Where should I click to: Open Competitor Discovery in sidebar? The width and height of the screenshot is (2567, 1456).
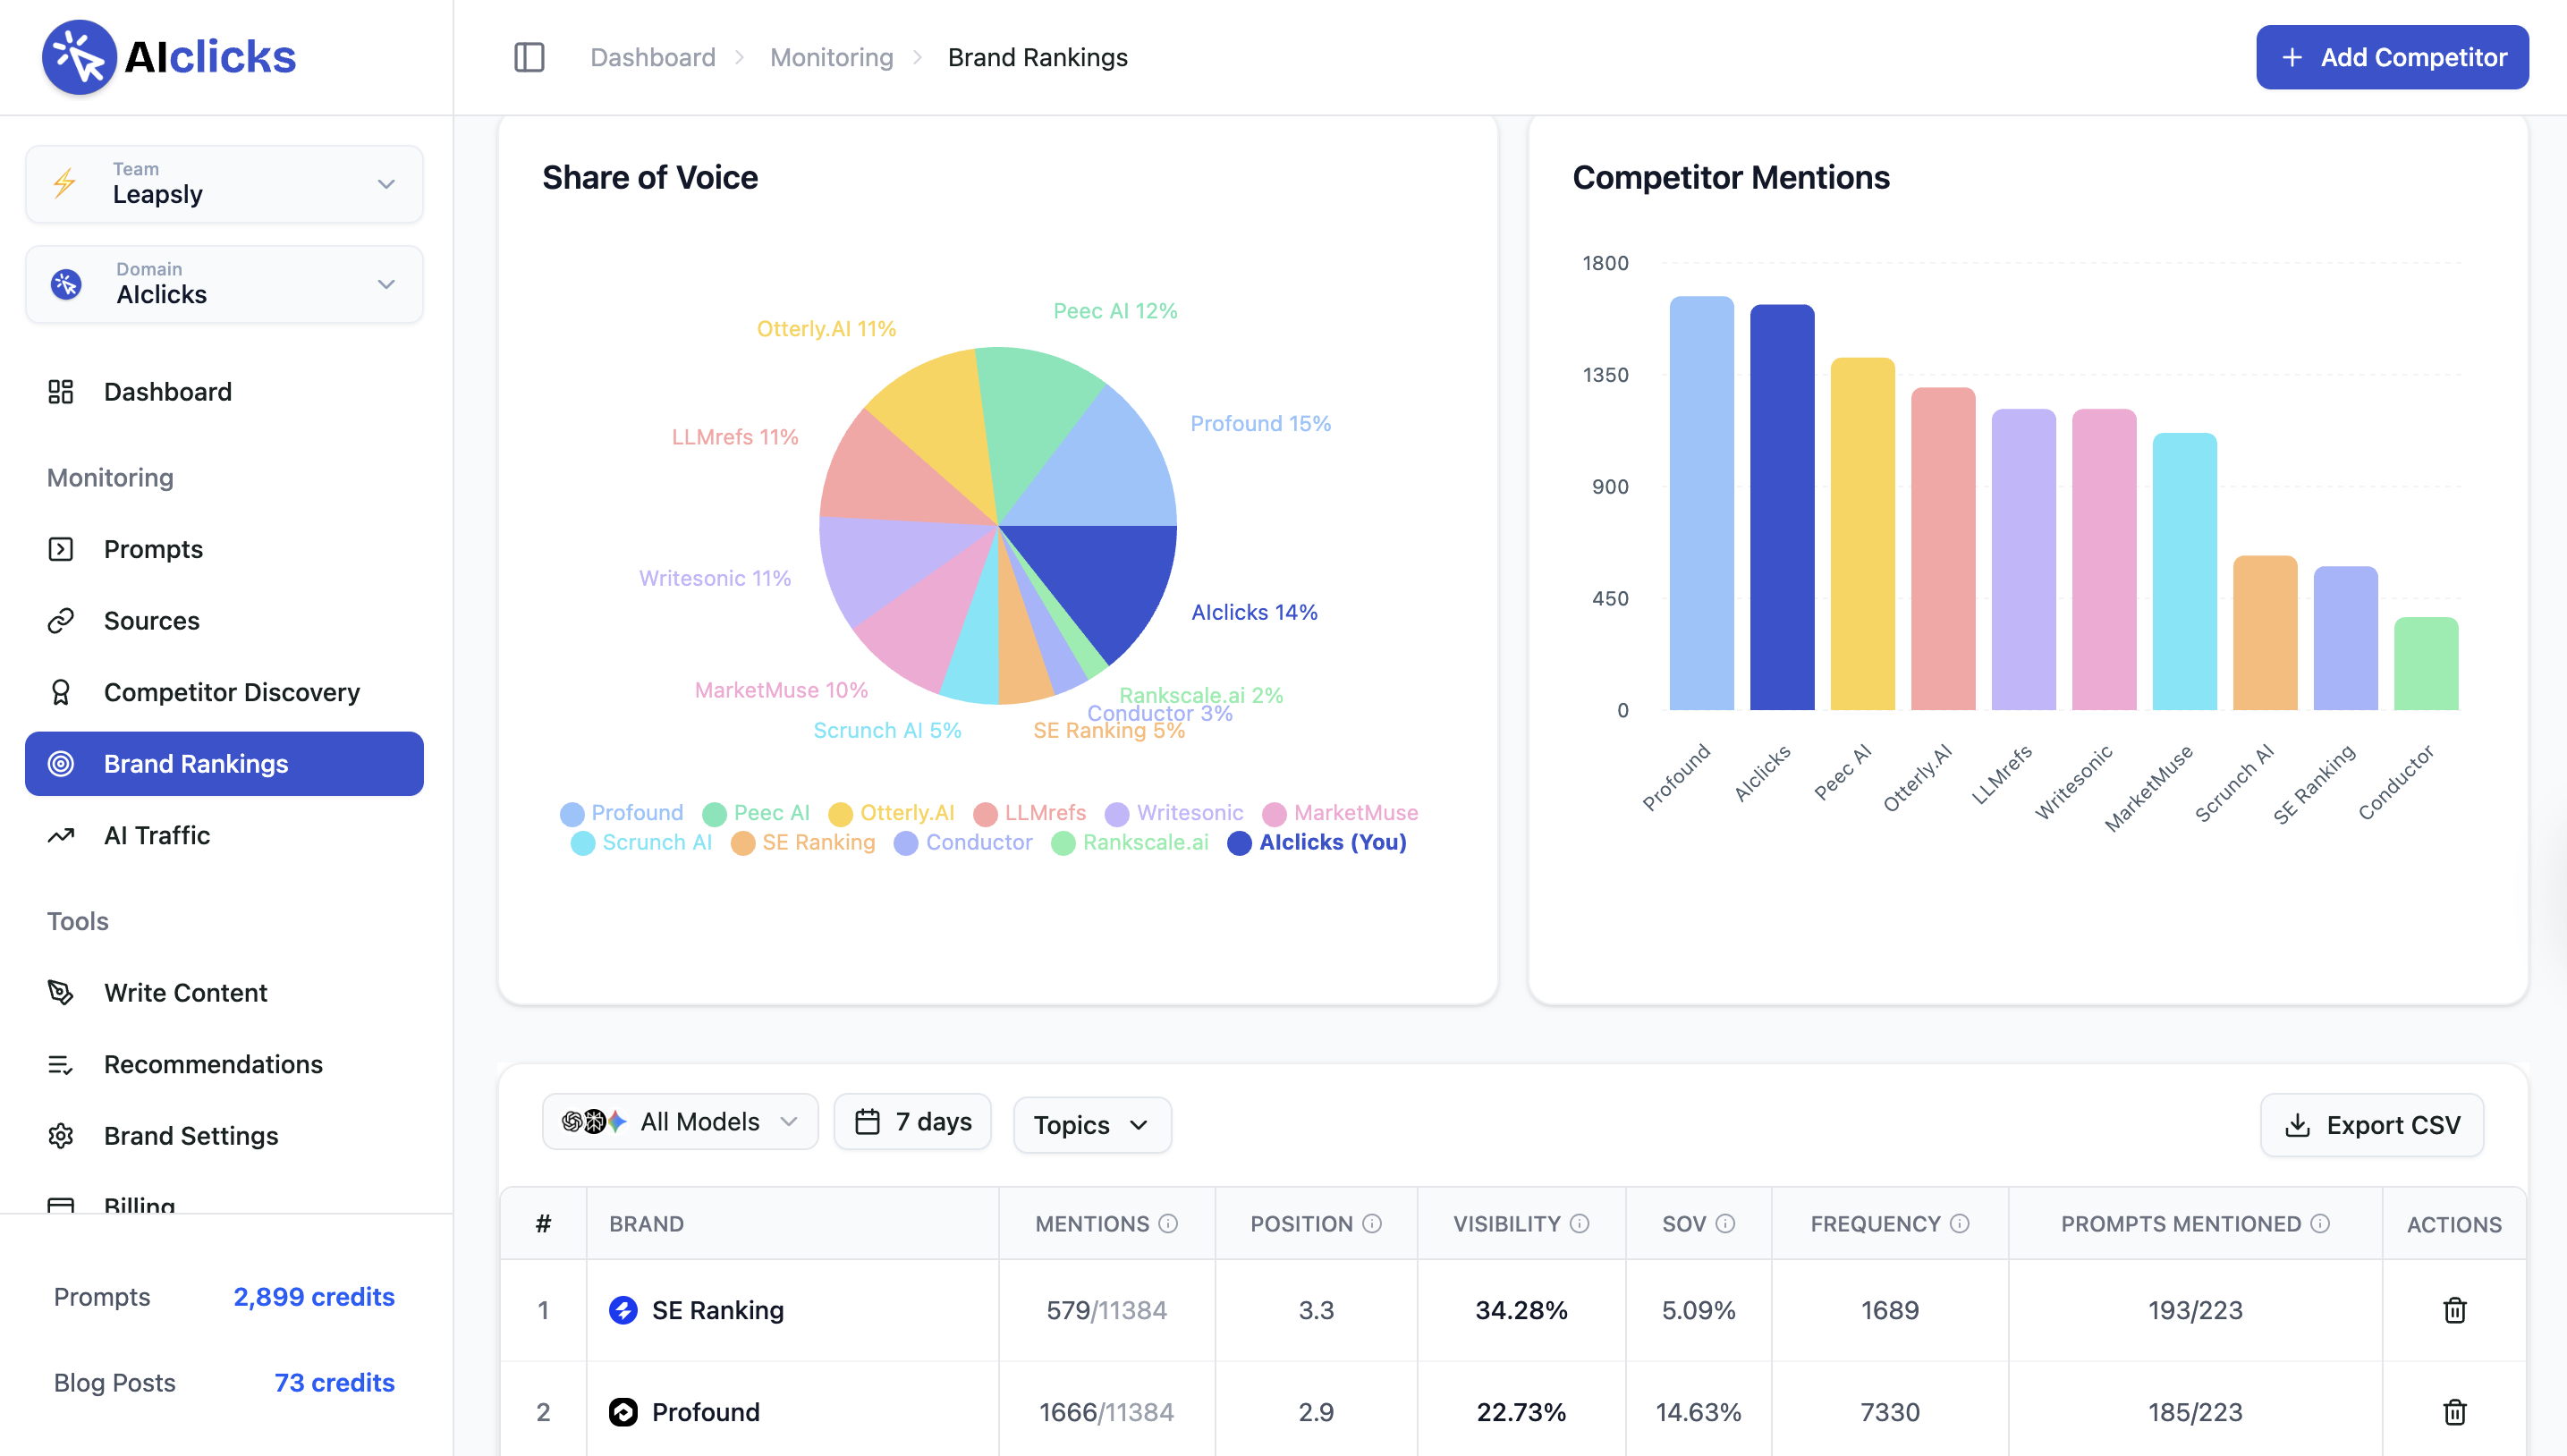231,692
